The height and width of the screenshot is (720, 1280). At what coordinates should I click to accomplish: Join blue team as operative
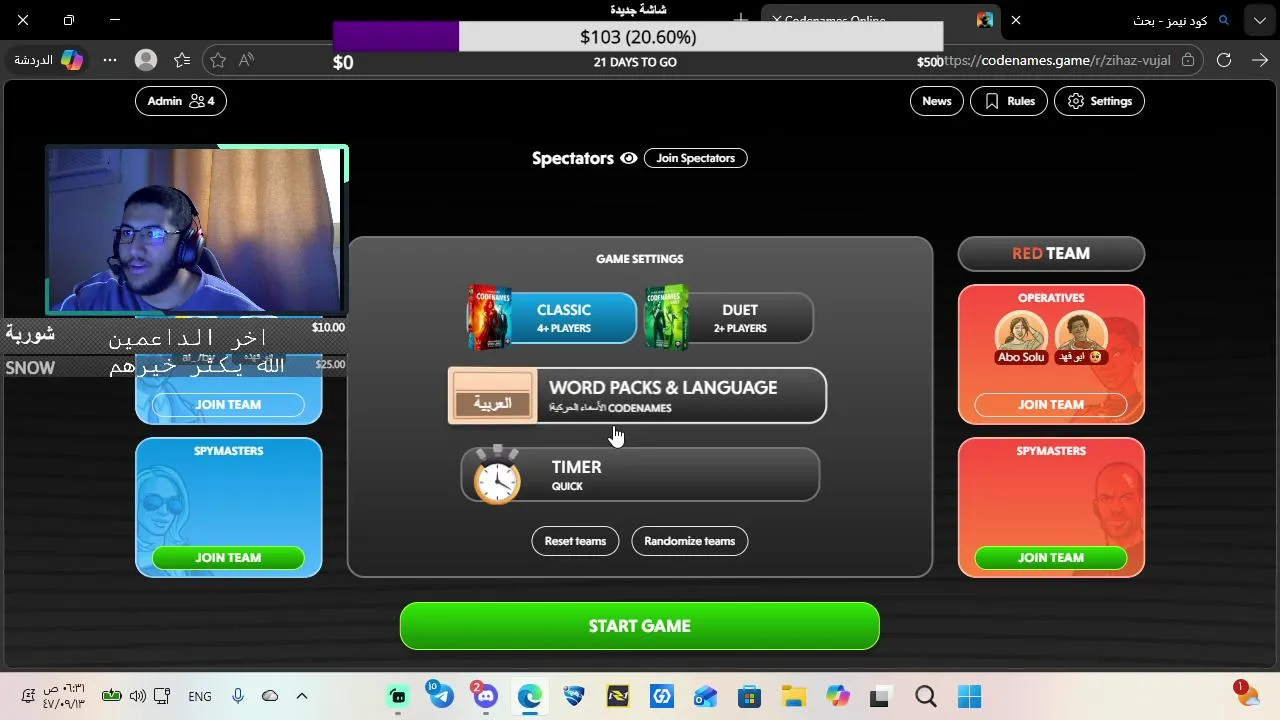click(x=228, y=405)
